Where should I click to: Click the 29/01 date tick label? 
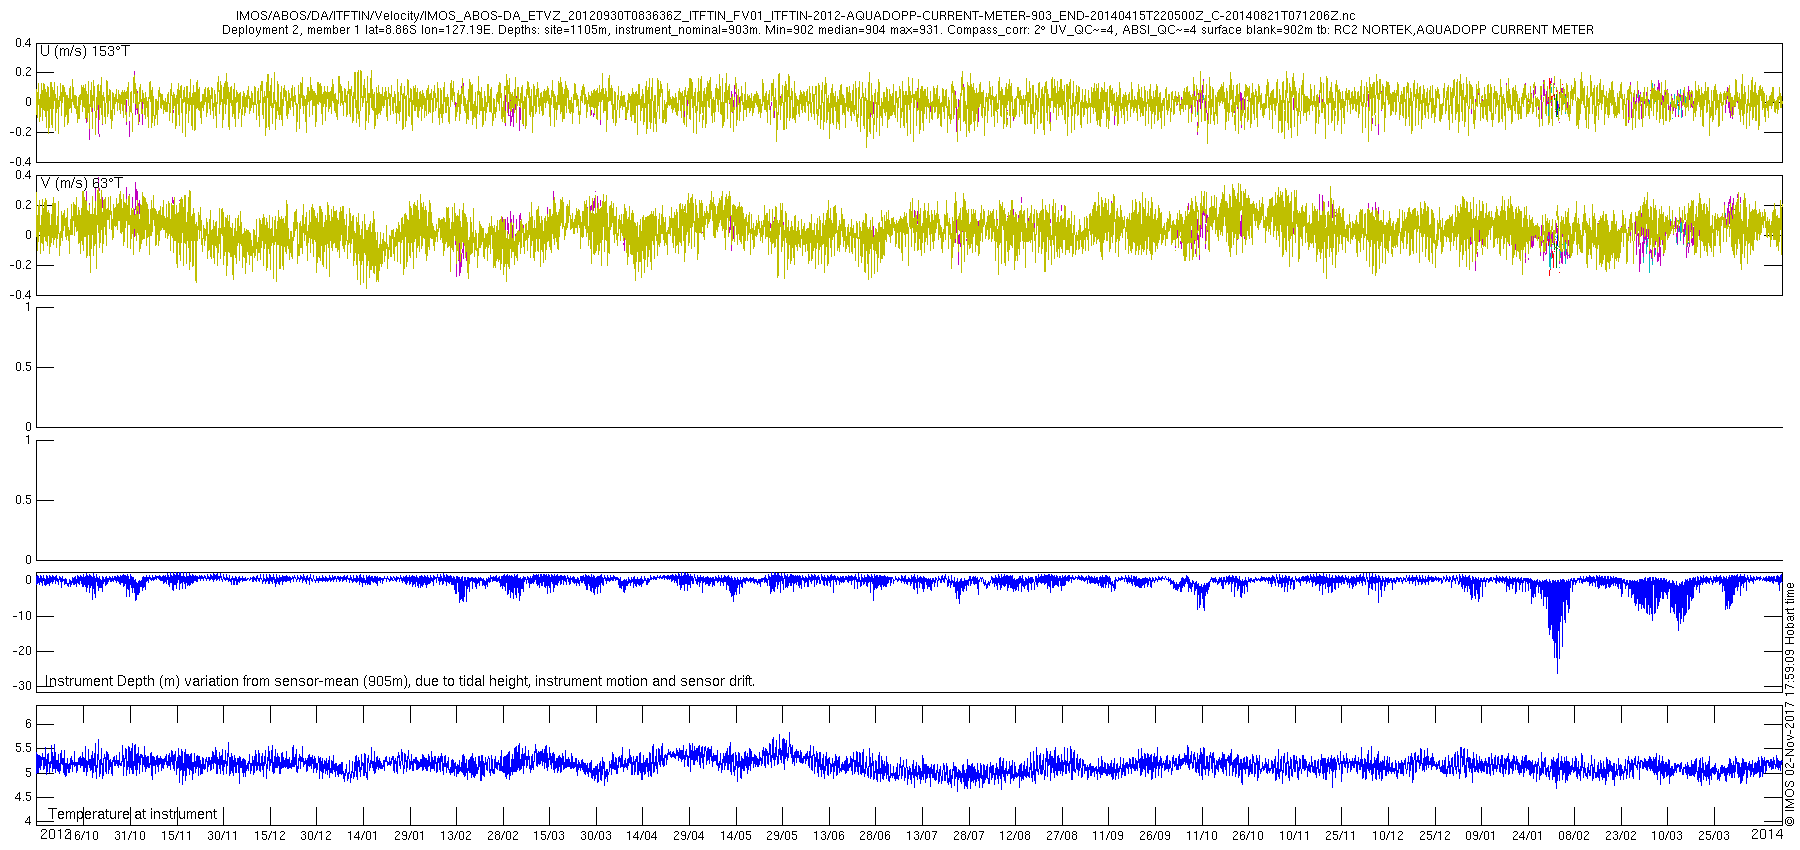click(410, 836)
